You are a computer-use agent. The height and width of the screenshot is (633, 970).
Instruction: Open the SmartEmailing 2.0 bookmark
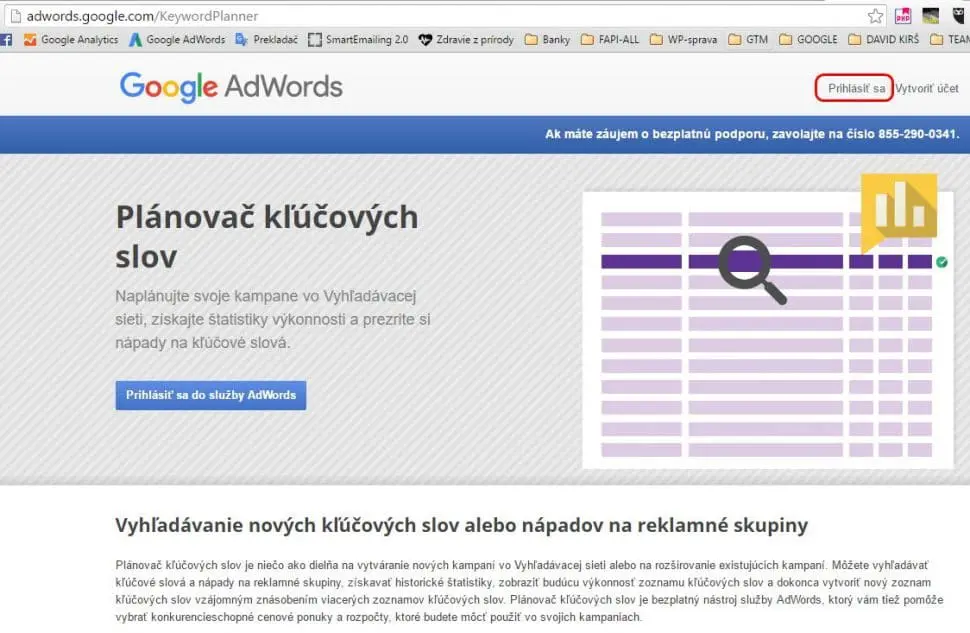tap(363, 39)
